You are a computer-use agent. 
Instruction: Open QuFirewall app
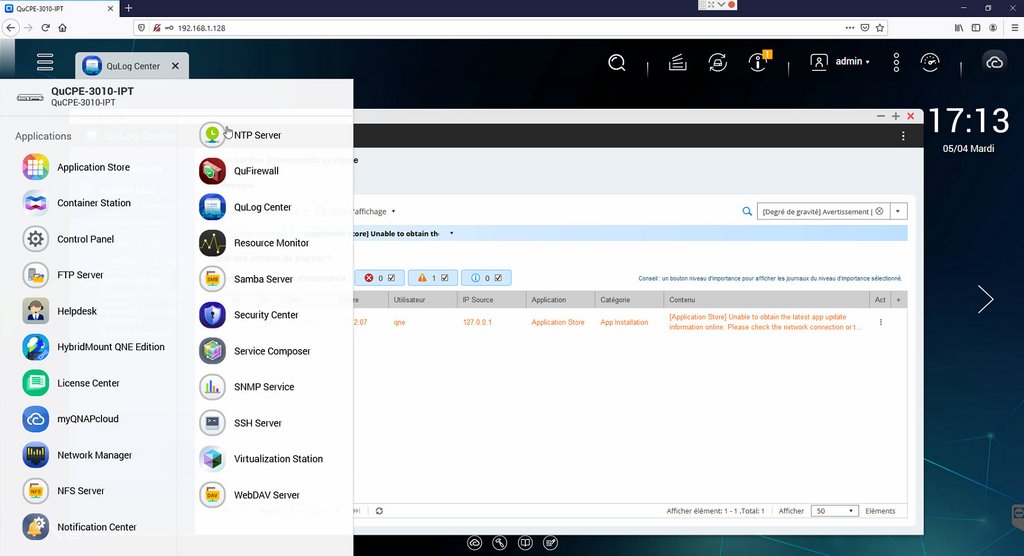(x=239, y=171)
